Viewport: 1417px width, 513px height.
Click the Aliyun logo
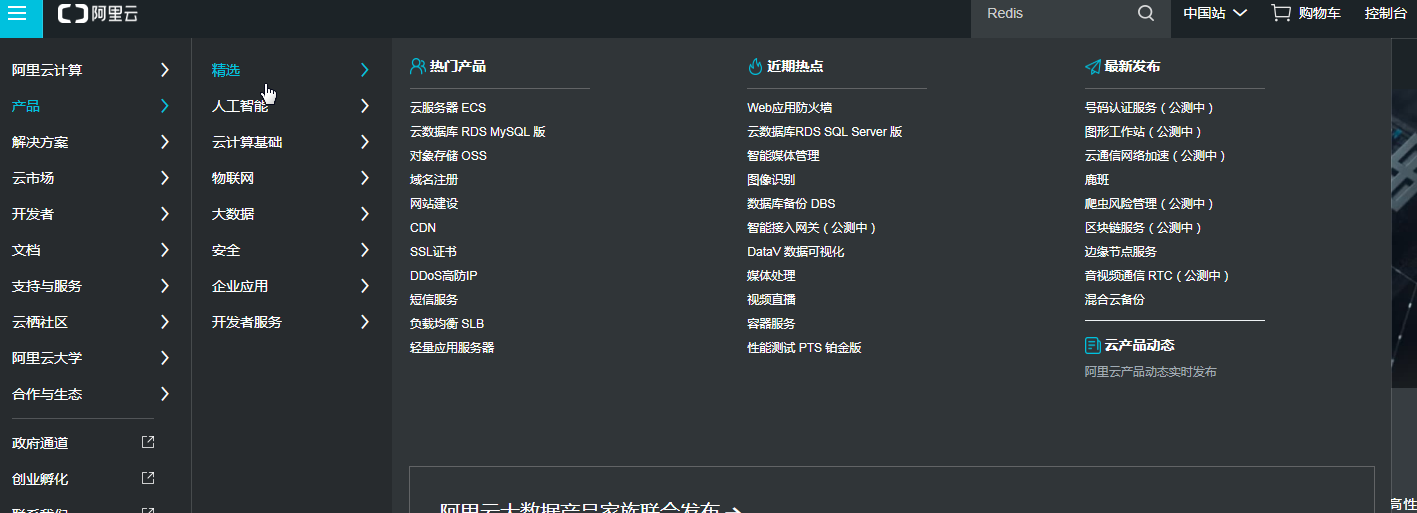point(98,14)
